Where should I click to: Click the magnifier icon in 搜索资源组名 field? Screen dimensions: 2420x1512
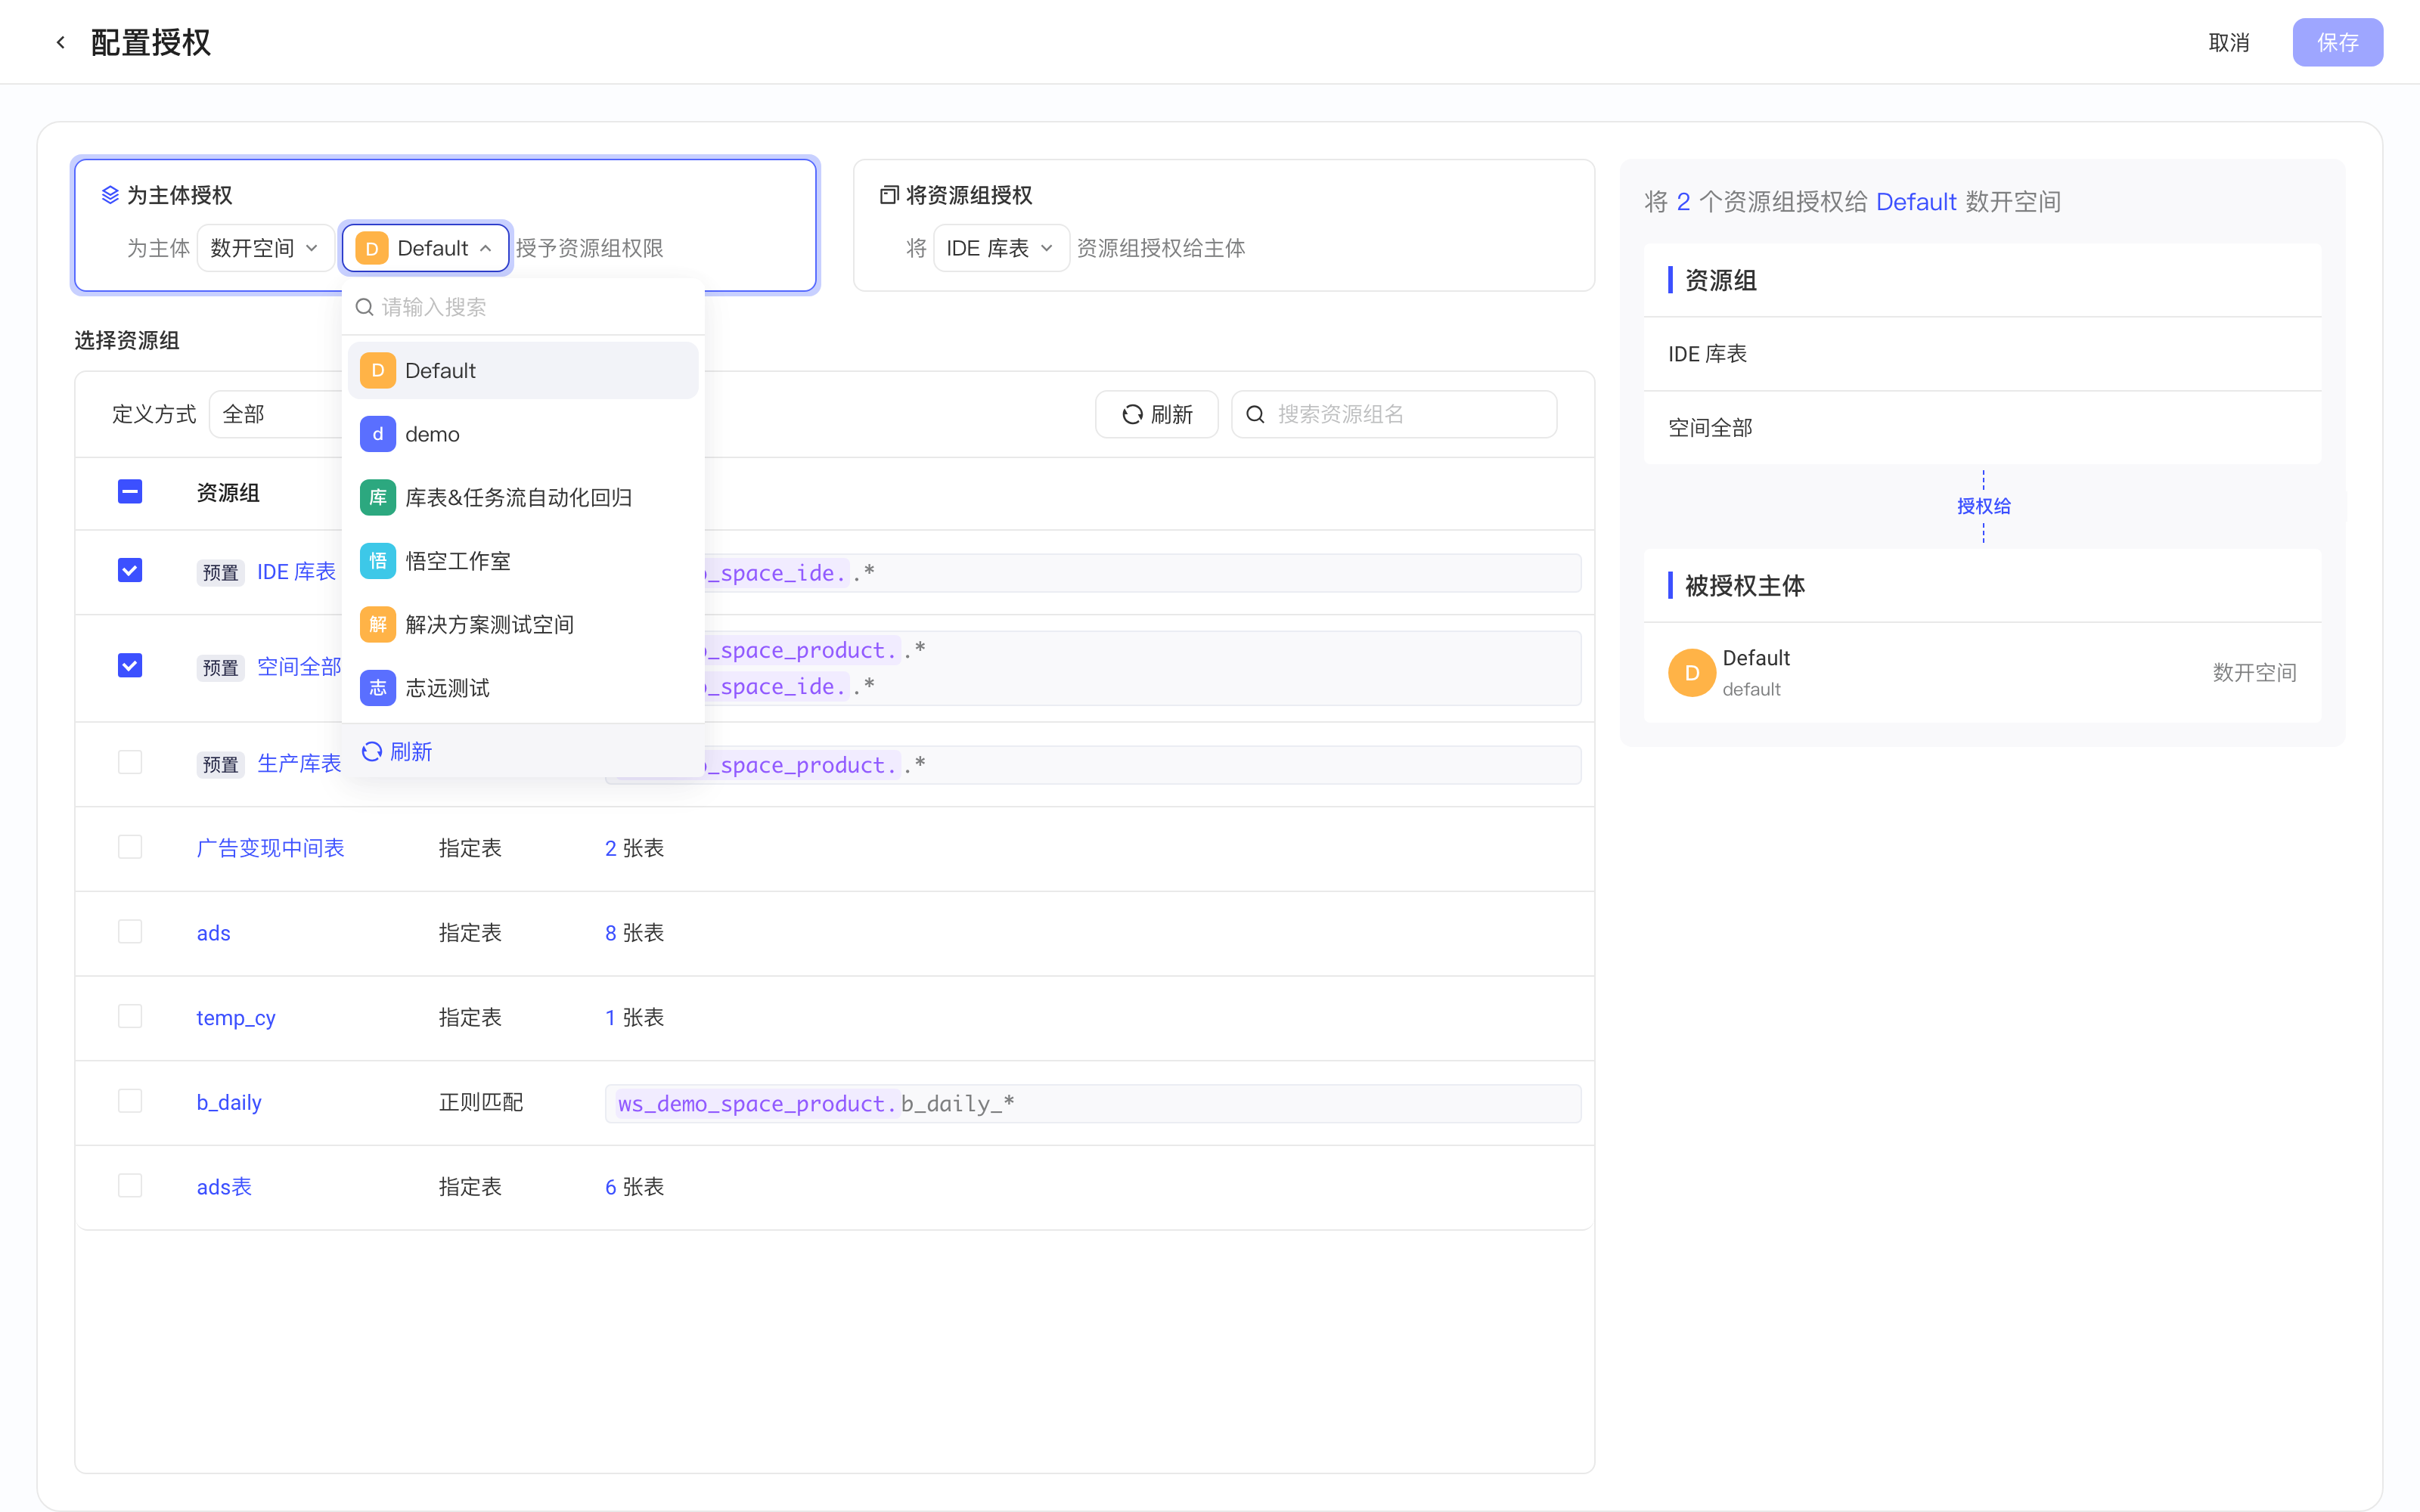click(1256, 414)
